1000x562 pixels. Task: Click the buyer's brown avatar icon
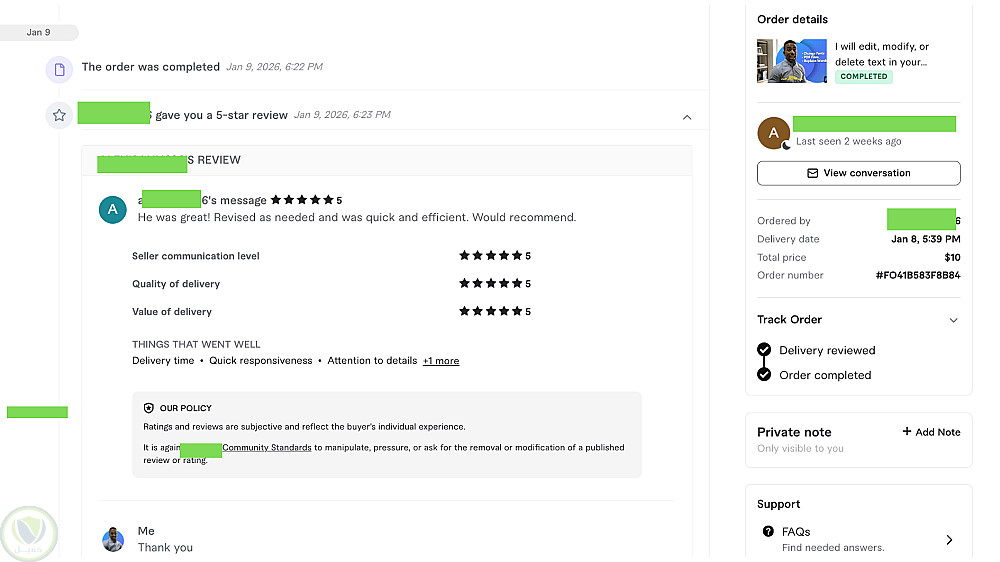[x=773, y=133]
